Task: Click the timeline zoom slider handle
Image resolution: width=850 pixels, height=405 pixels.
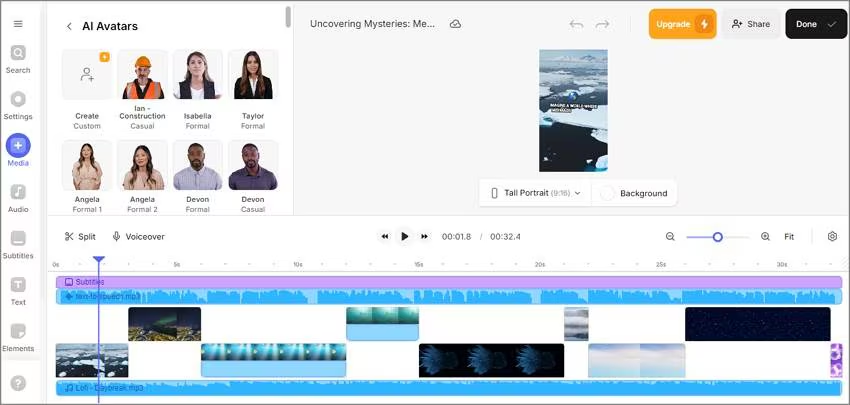Action: [x=718, y=237]
